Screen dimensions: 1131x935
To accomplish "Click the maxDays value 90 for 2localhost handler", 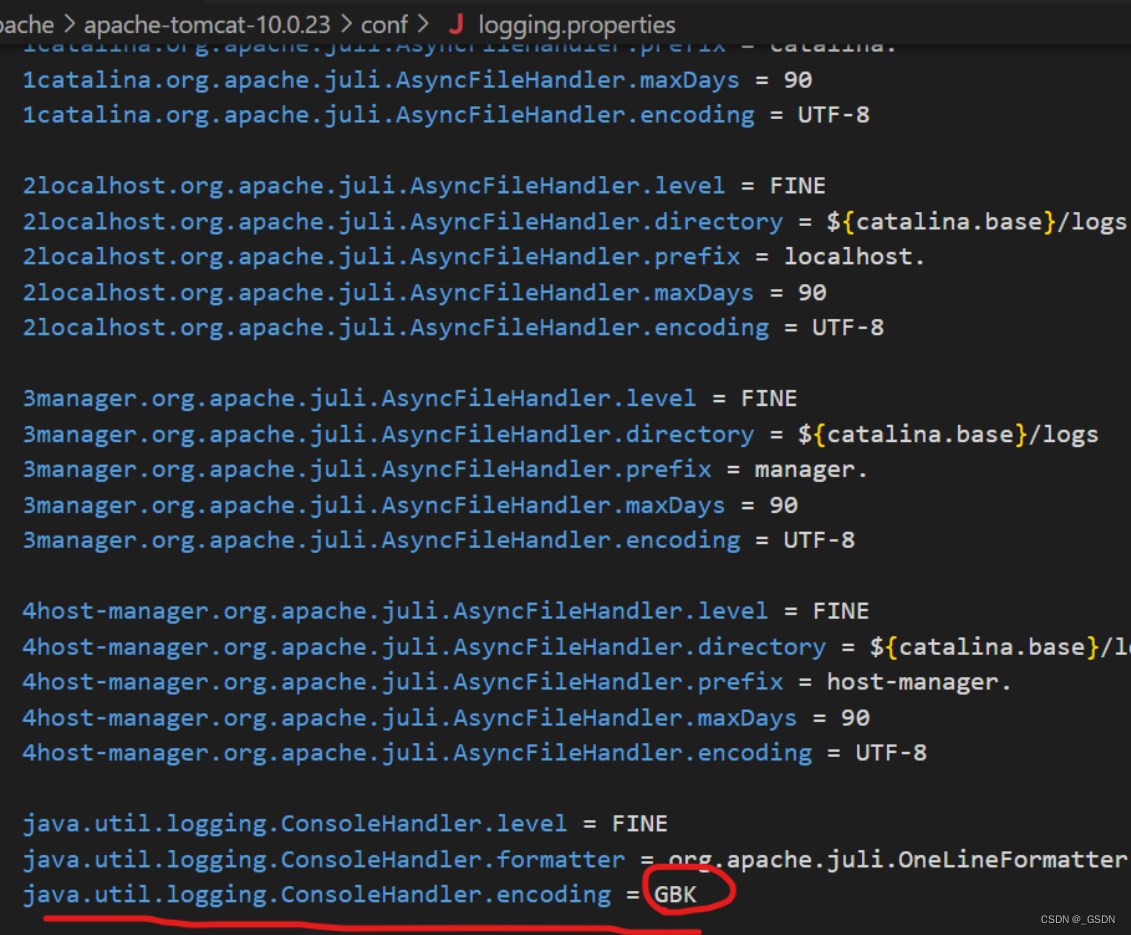I will click(x=812, y=292).
